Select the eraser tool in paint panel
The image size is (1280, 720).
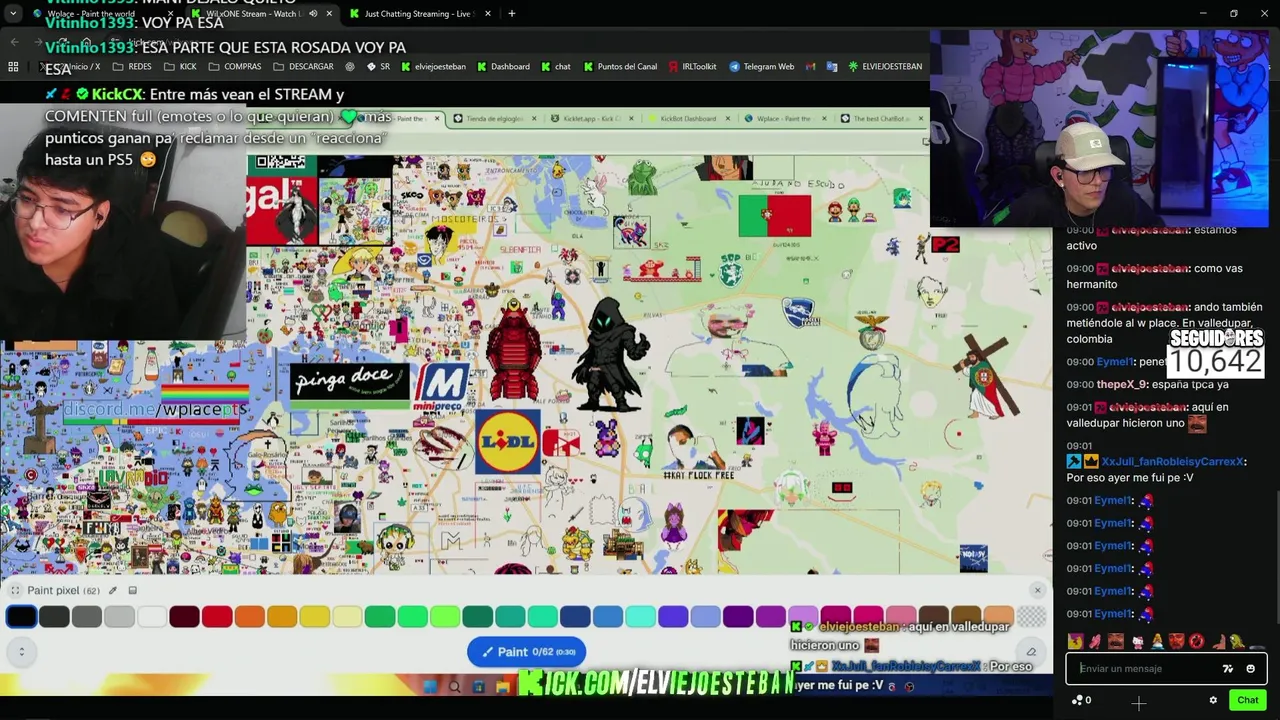pyautogui.click(x=1031, y=652)
